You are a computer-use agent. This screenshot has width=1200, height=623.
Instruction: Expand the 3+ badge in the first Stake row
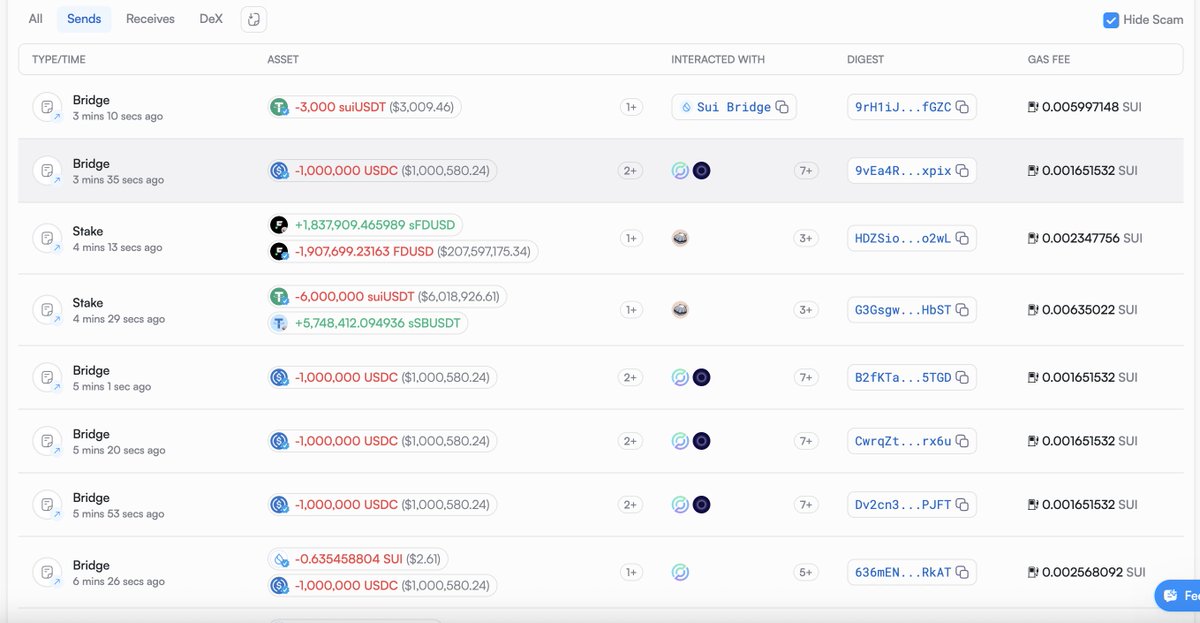(806, 238)
